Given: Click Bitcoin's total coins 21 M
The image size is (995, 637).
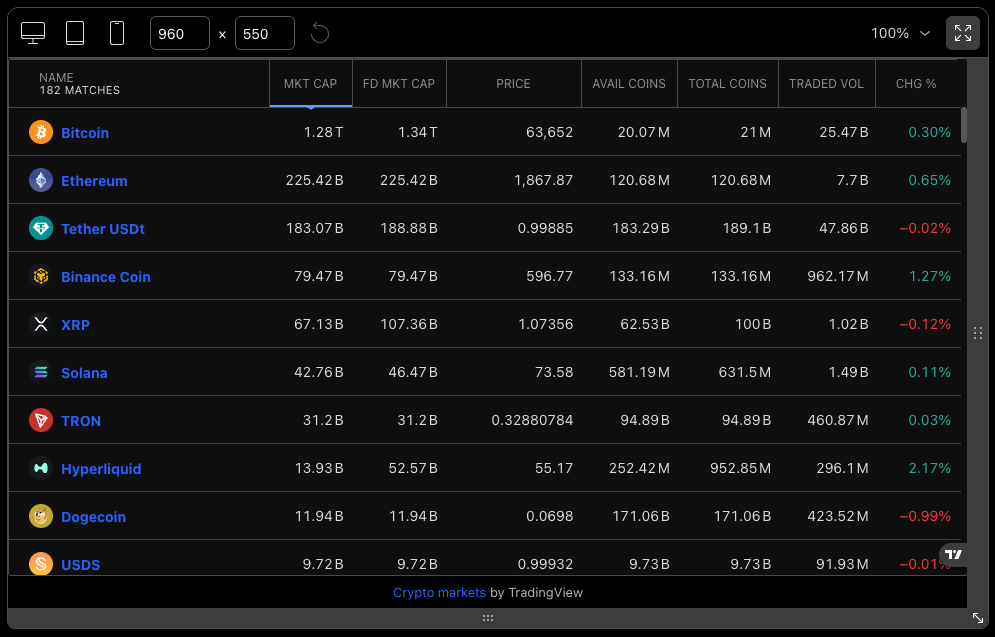Looking at the screenshot, I should [755, 132].
